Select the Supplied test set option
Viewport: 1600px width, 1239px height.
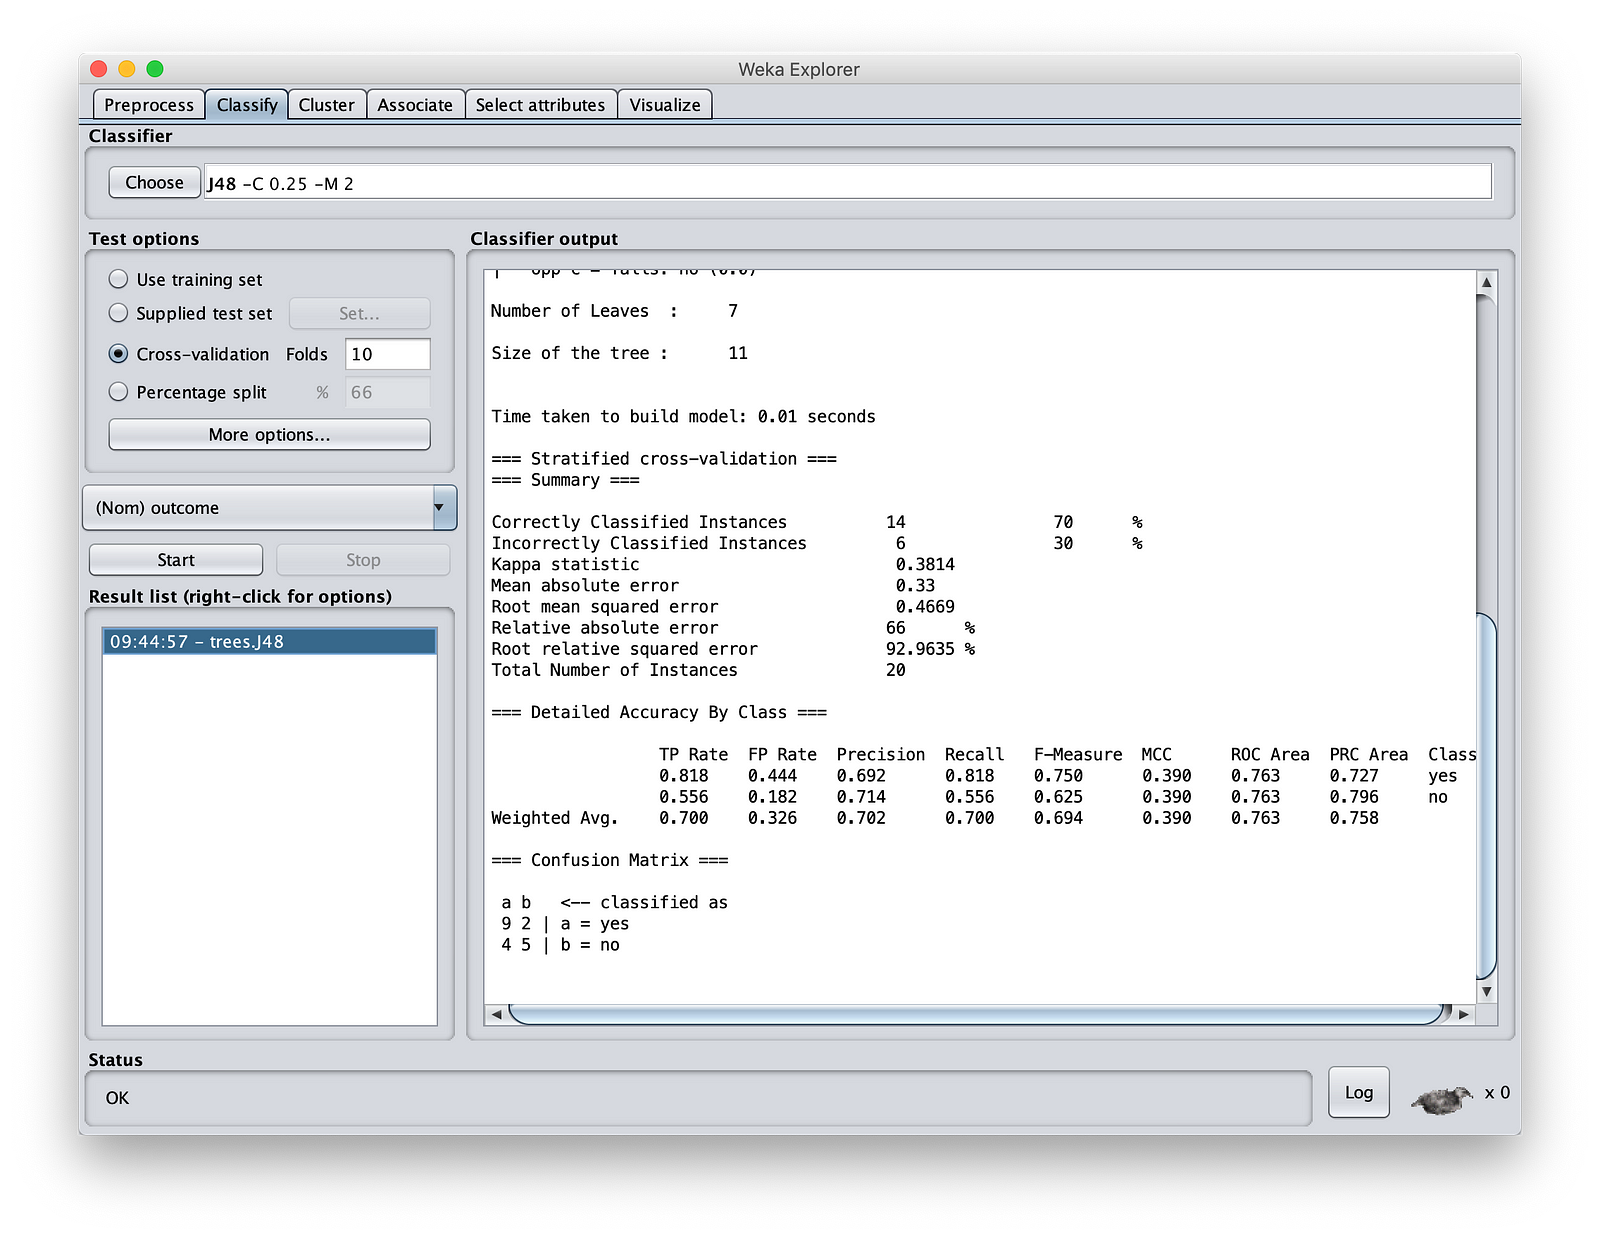pyautogui.click(x=119, y=313)
